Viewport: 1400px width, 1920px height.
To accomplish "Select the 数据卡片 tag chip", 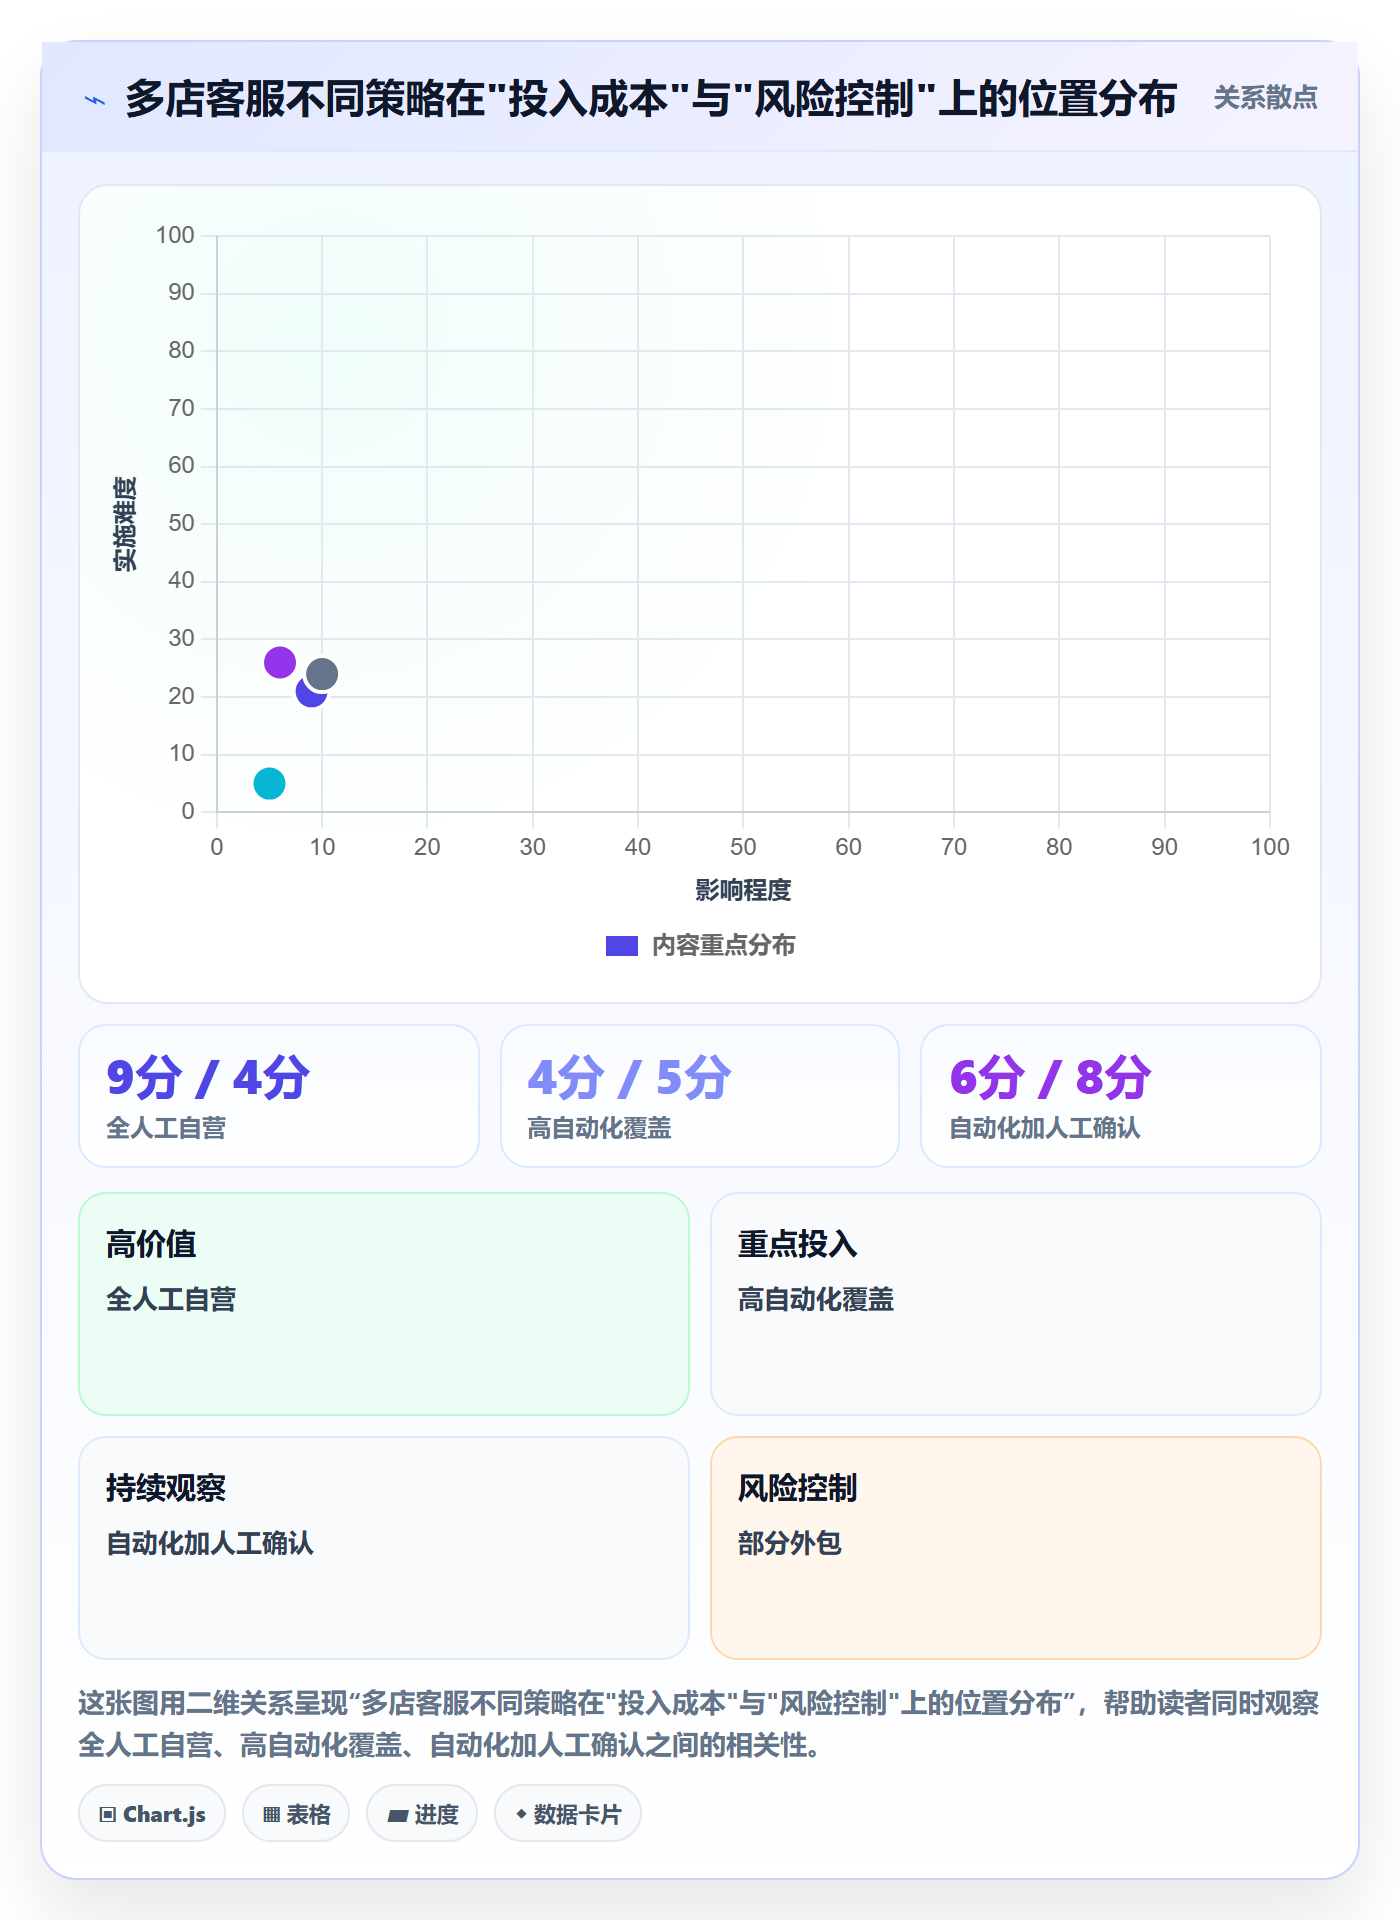I will coord(568,1814).
